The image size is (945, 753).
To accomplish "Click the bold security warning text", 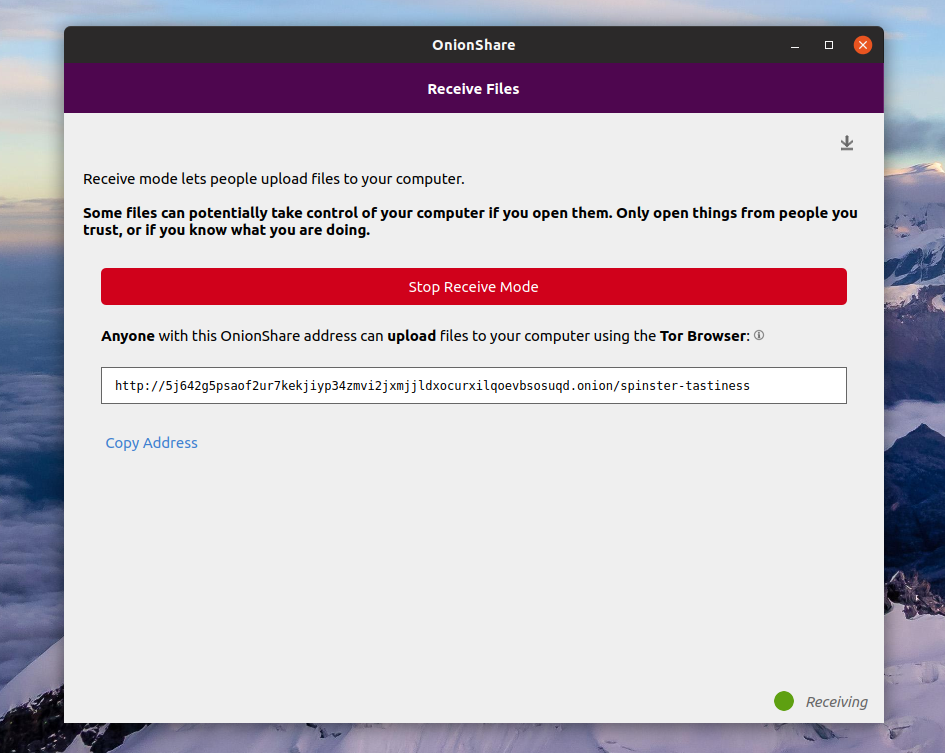I will (x=470, y=220).
